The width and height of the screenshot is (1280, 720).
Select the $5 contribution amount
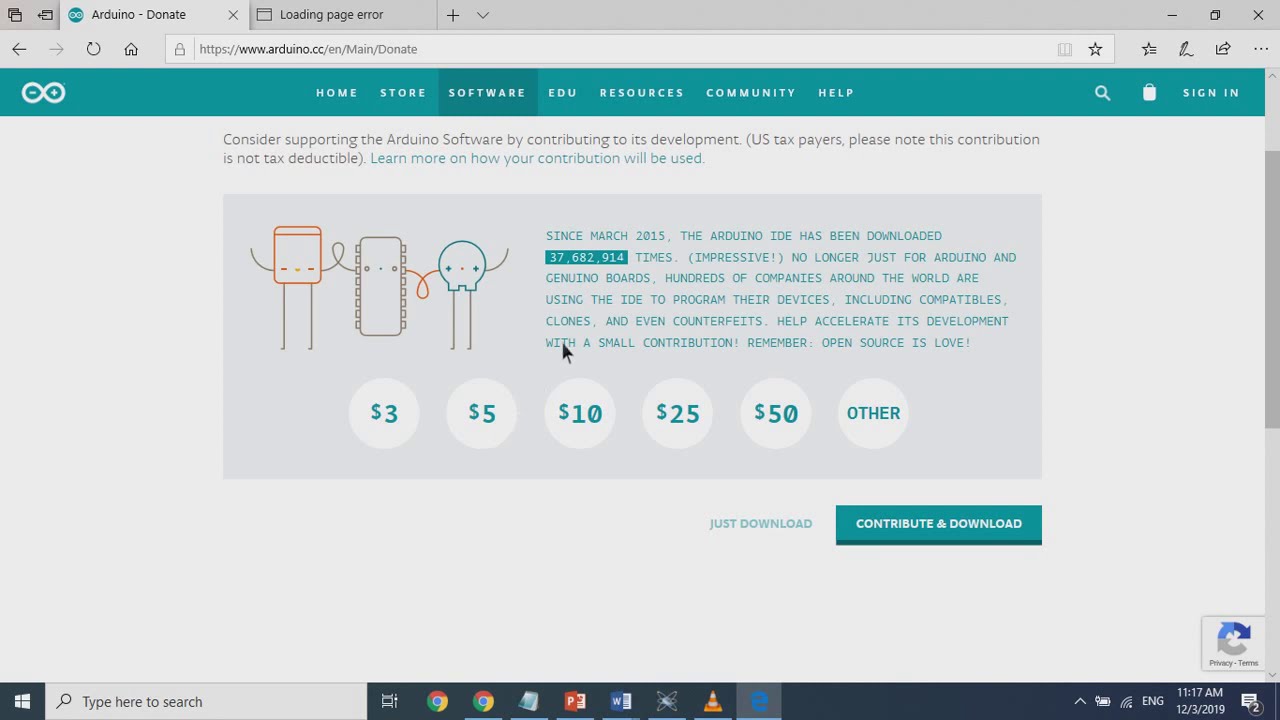coord(482,413)
